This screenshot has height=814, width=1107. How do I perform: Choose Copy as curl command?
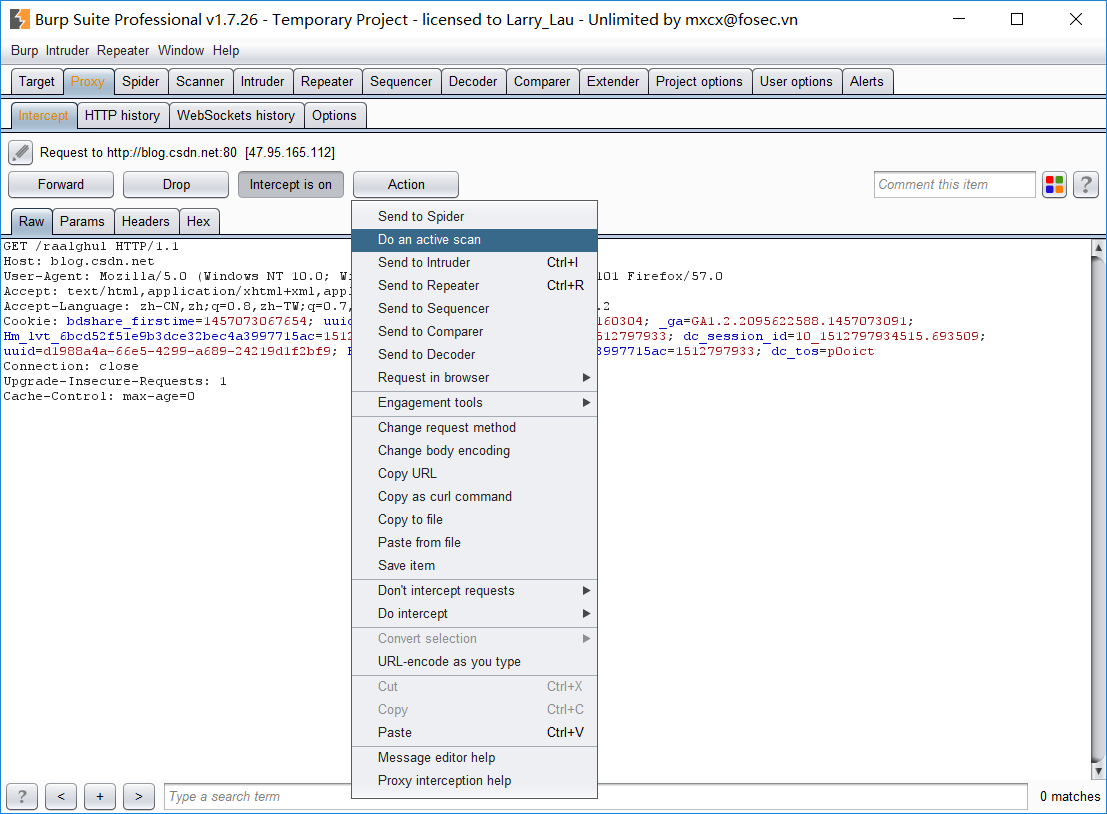474,496
